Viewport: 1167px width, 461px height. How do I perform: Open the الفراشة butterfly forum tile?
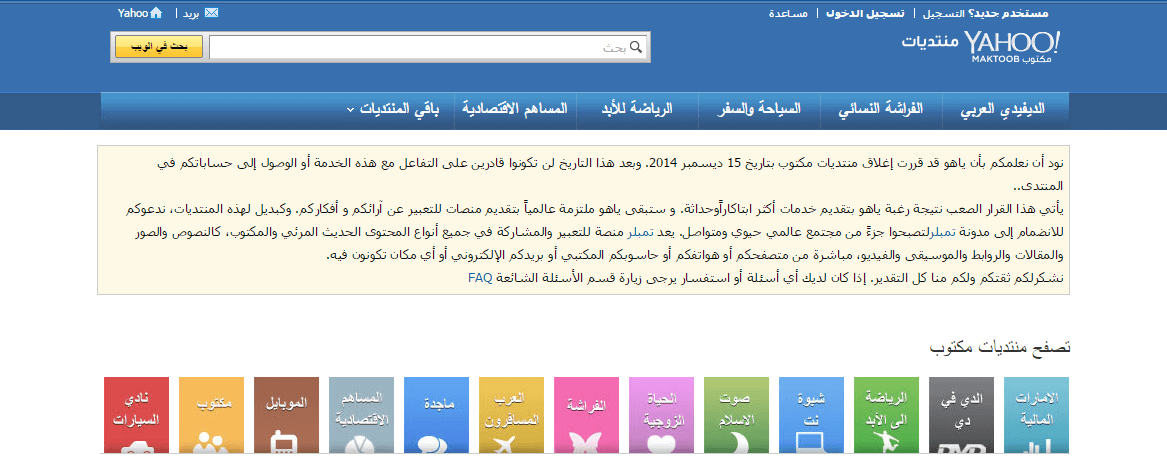(x=586, y=415)
